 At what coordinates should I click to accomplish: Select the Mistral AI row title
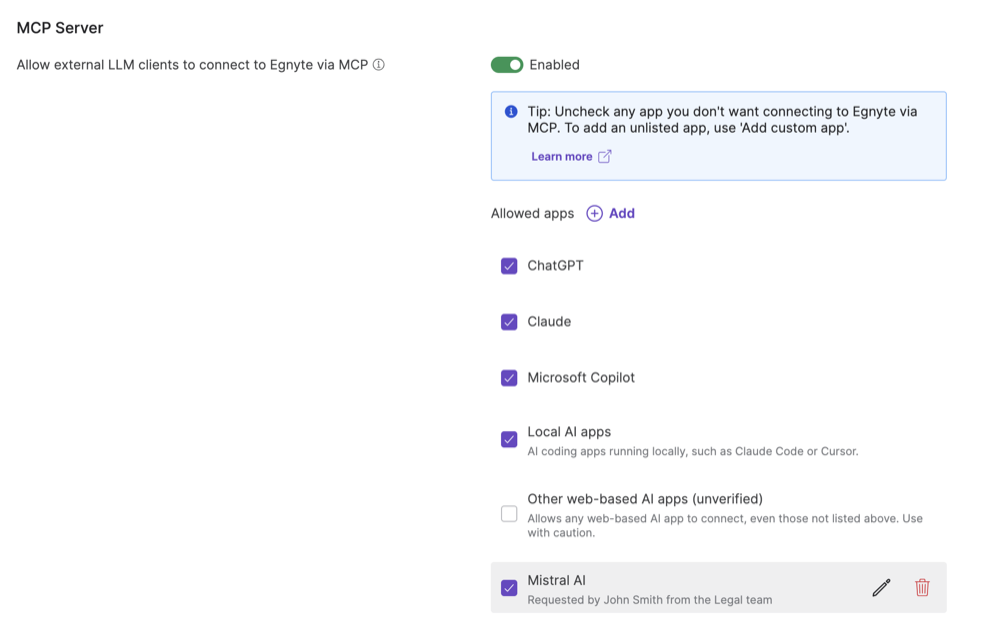(556, 580)
